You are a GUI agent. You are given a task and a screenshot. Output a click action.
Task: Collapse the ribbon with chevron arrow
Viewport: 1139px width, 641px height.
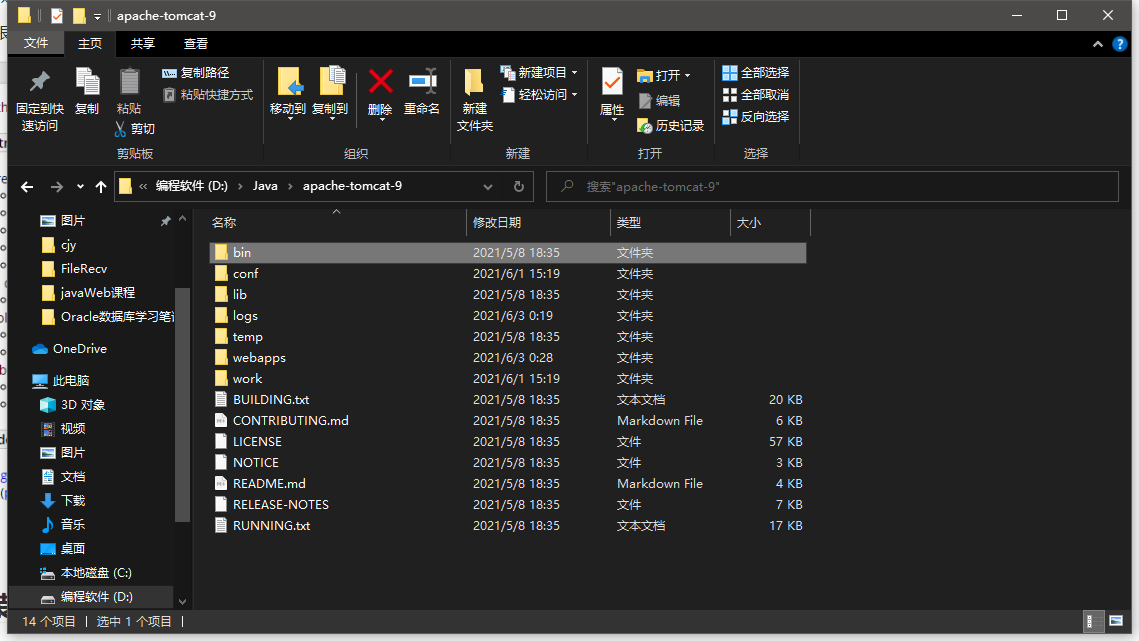(1098, 44)
